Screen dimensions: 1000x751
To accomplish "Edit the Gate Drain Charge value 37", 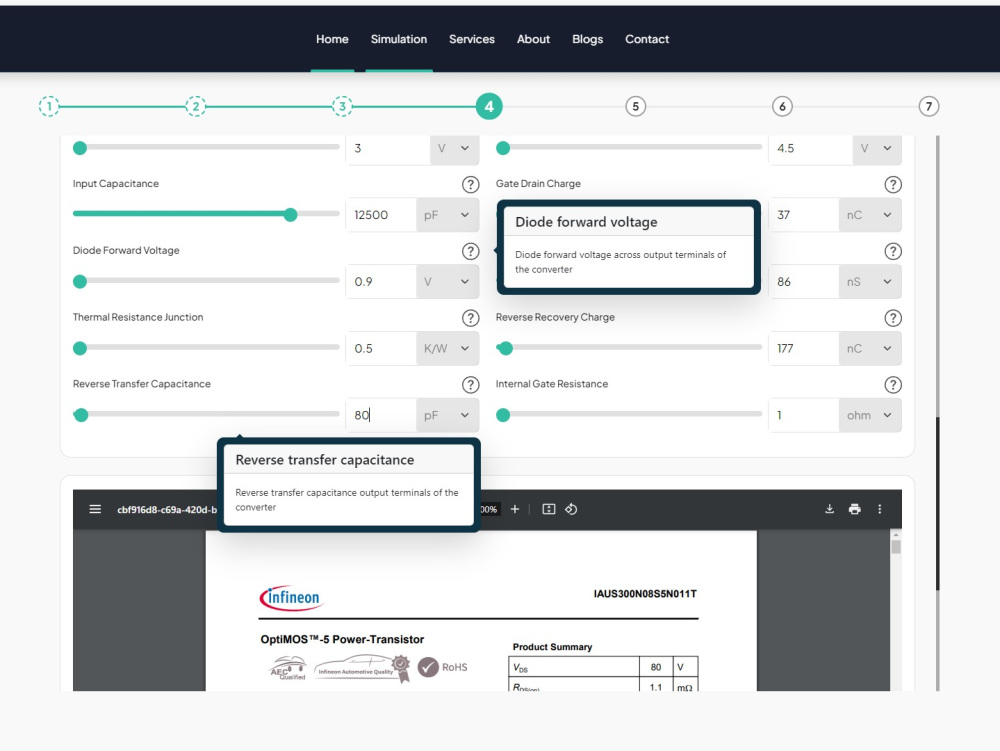I will [x=804, y=215].
